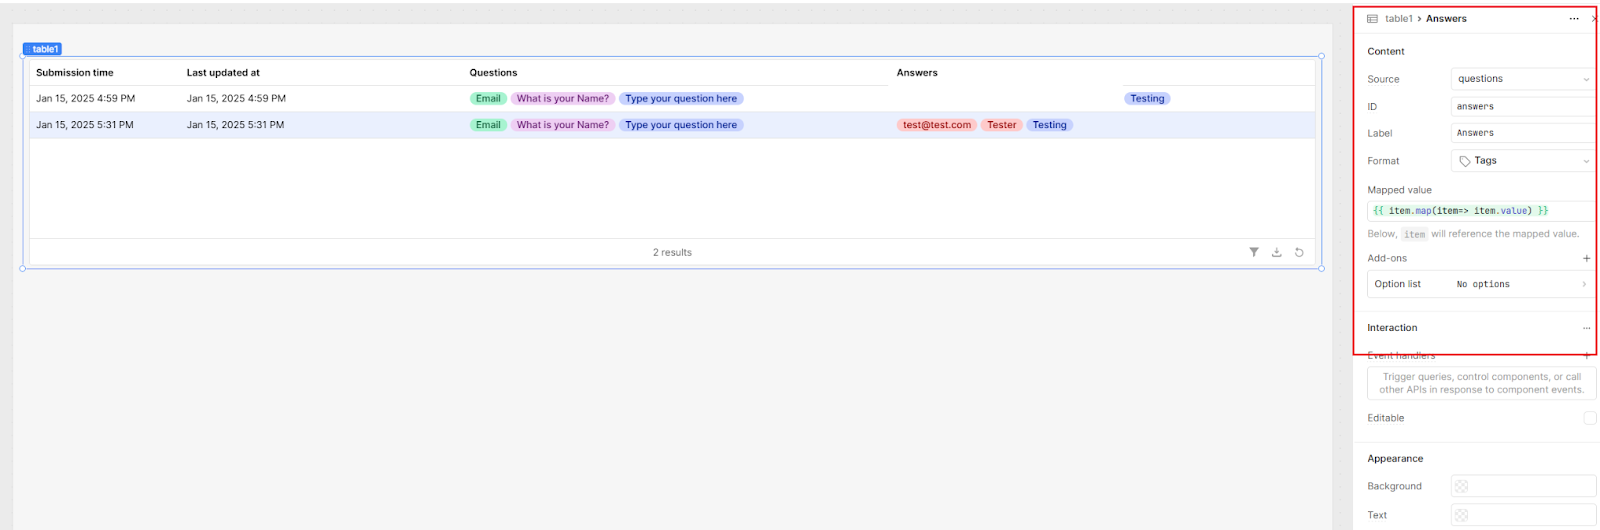Click the Content section heading

tap(1386, 51)
